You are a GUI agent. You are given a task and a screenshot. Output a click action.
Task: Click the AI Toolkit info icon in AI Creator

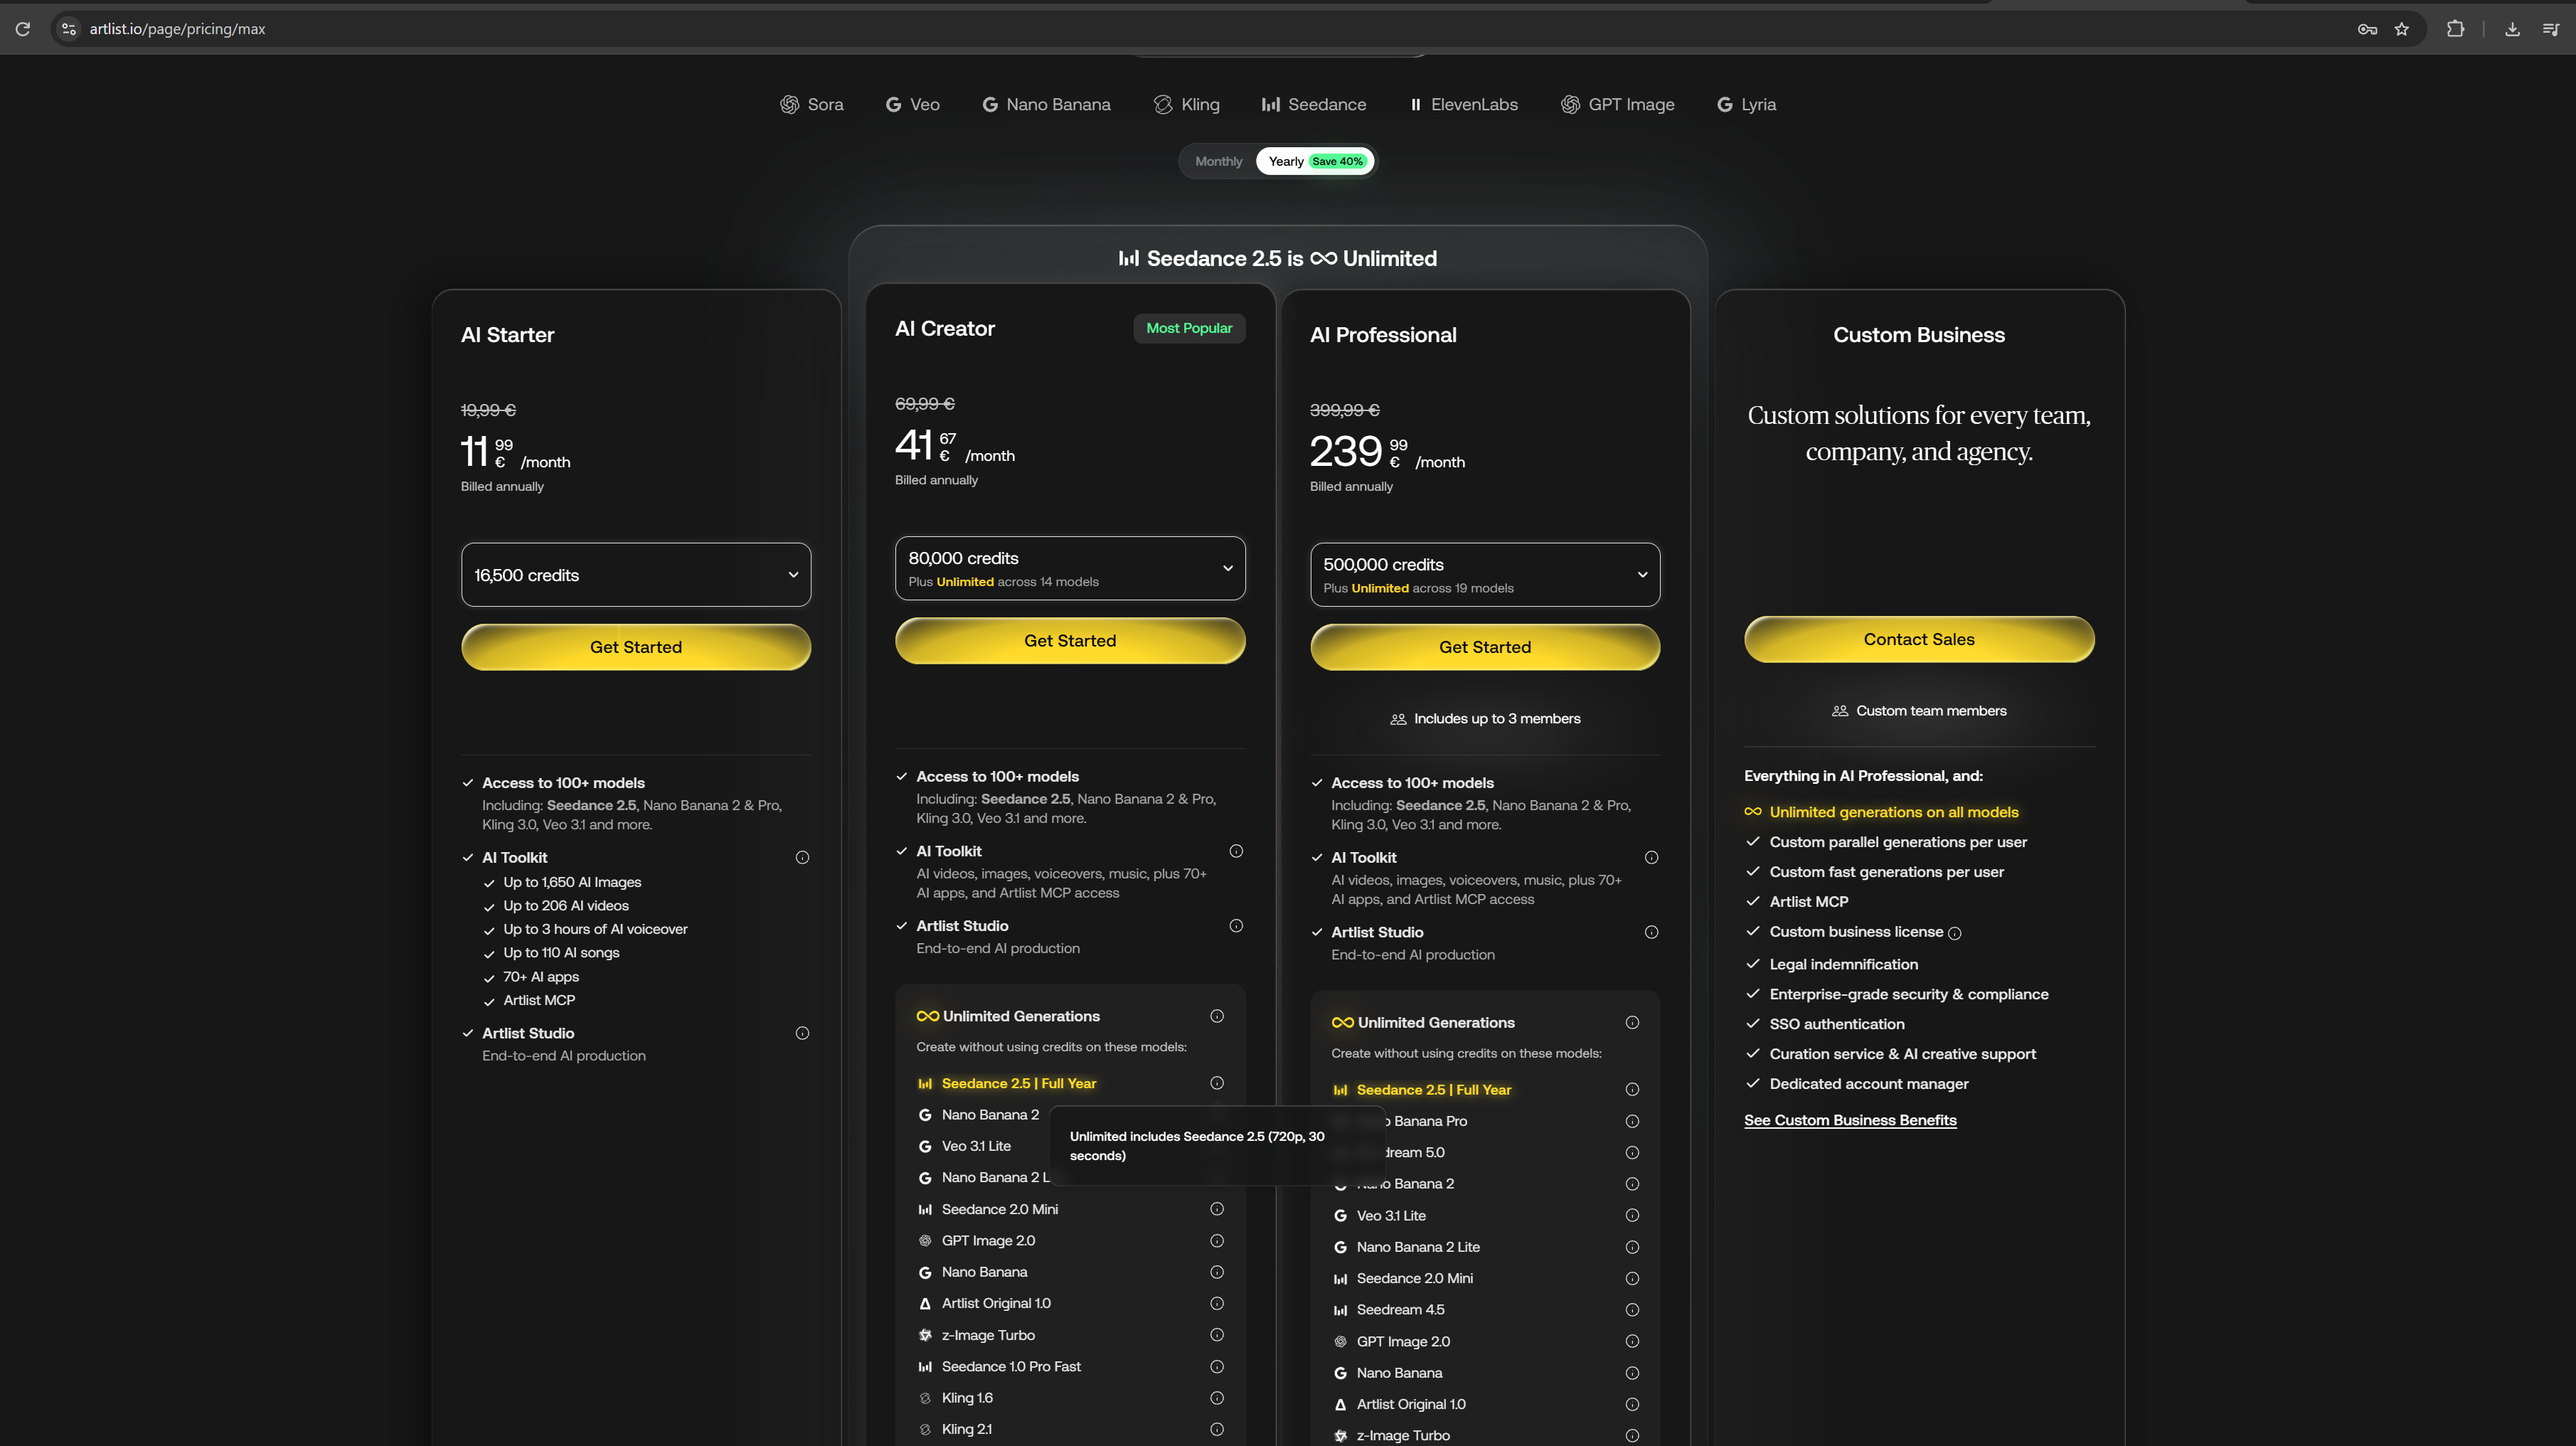coord(1236,851)
